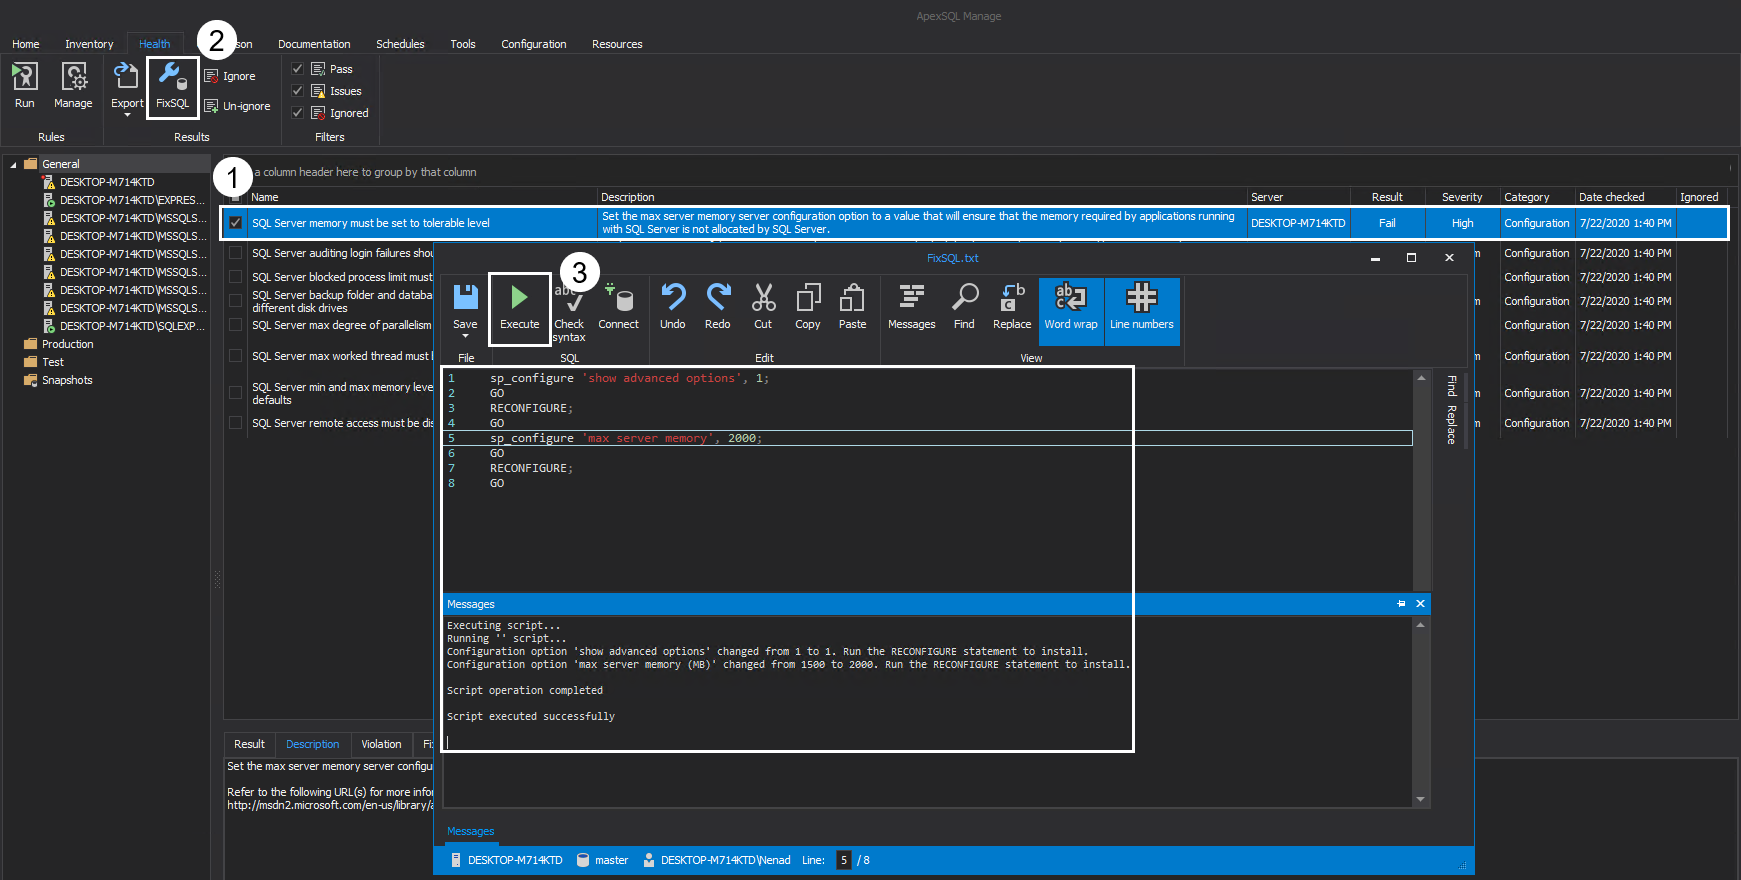
Task: Uncheck the Issues filter checkbox
Action: tap(297, 91)
